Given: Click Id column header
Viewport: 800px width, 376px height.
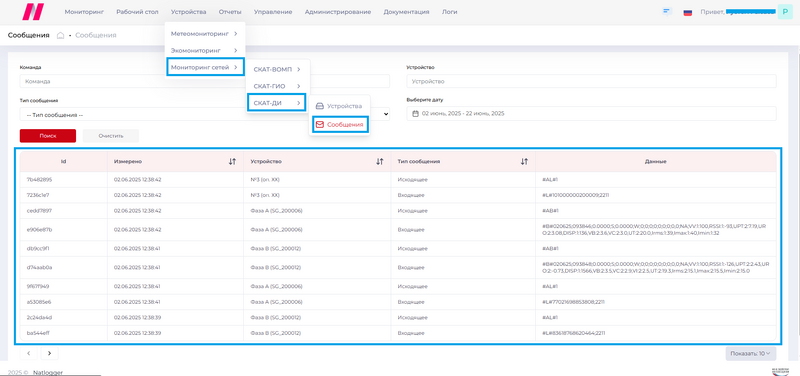Looking at the screenshot, I should coord(64,161).
